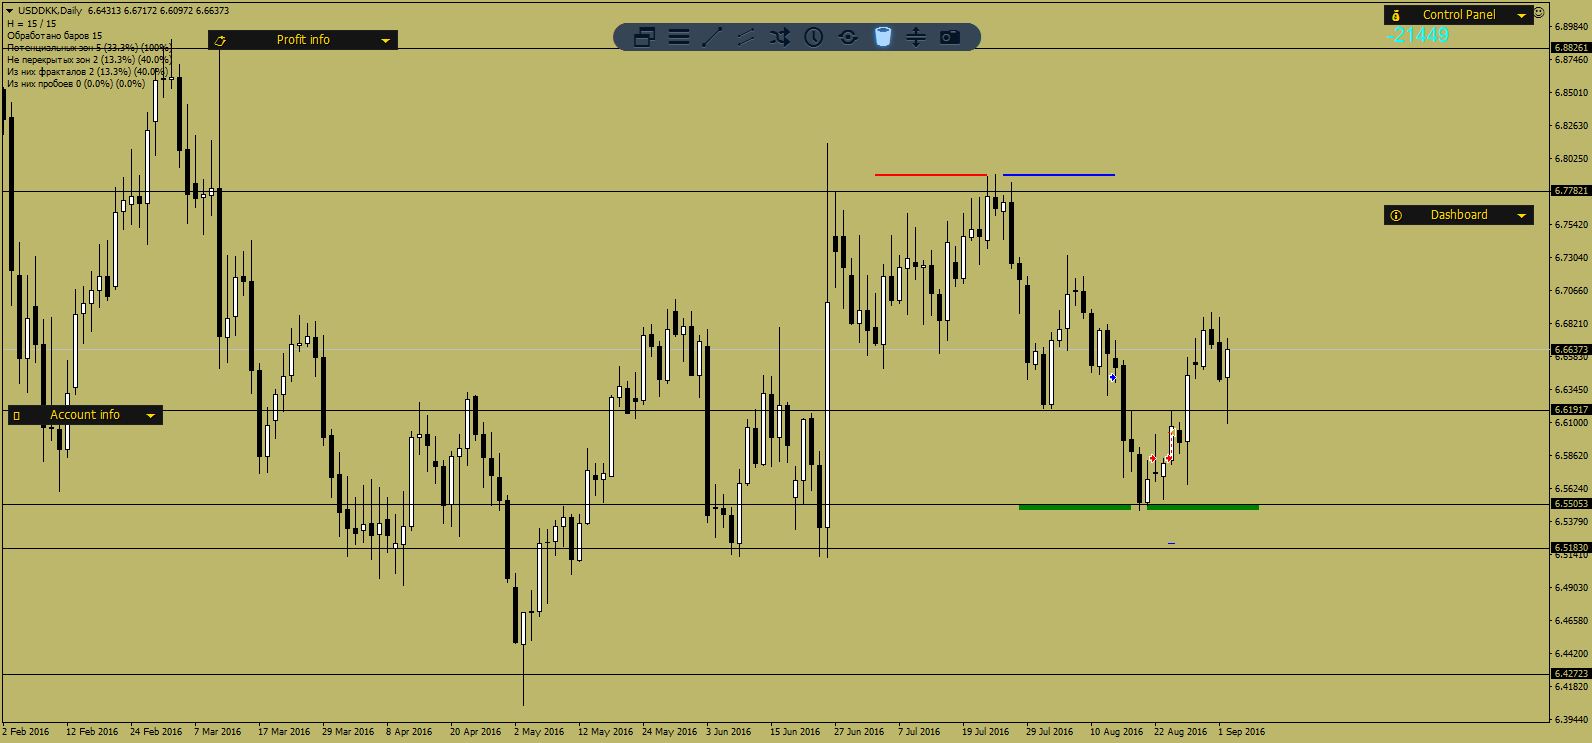
Task: Click the info icon on Dashboard panel
Action: tap(1396, 215)
